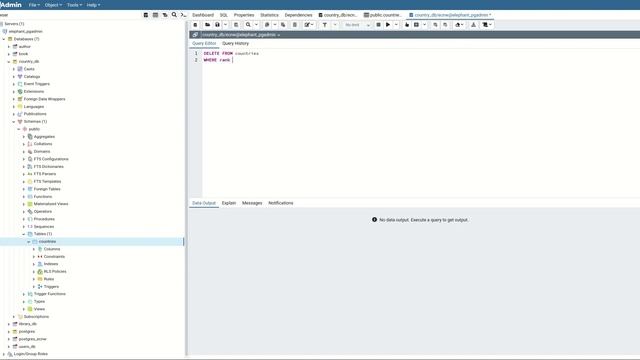Select the Indexes tree item
Viewport: 640px width, 360px height.
(x=51, y=264)
